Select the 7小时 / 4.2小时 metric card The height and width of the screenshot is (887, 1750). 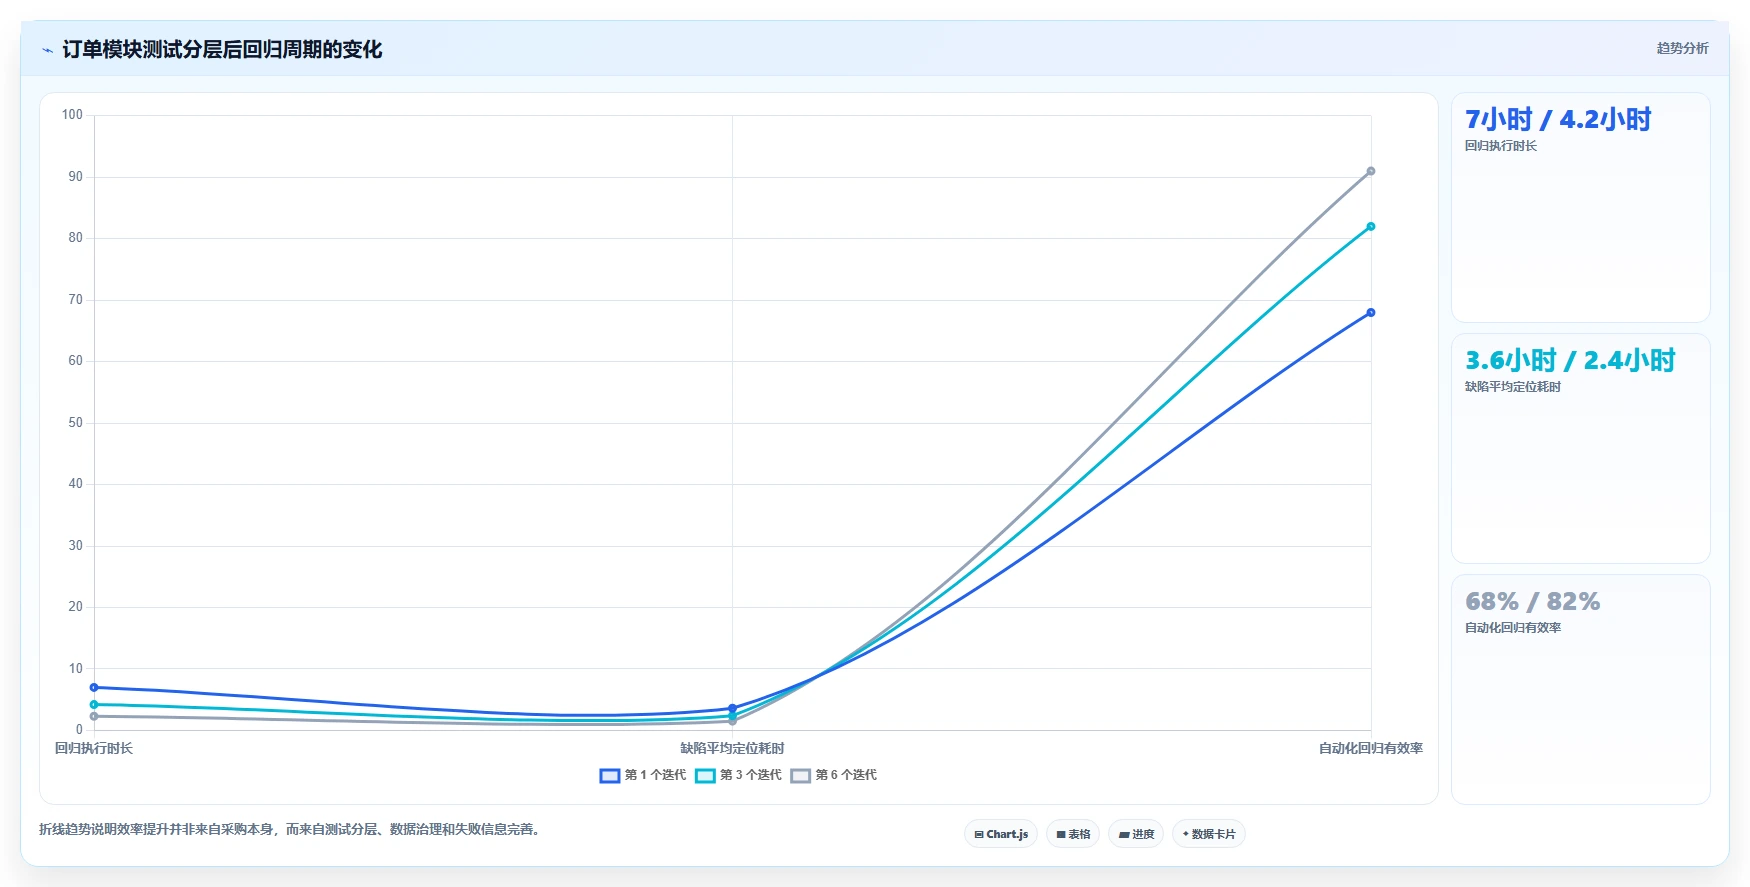(x=1580, y=207)
